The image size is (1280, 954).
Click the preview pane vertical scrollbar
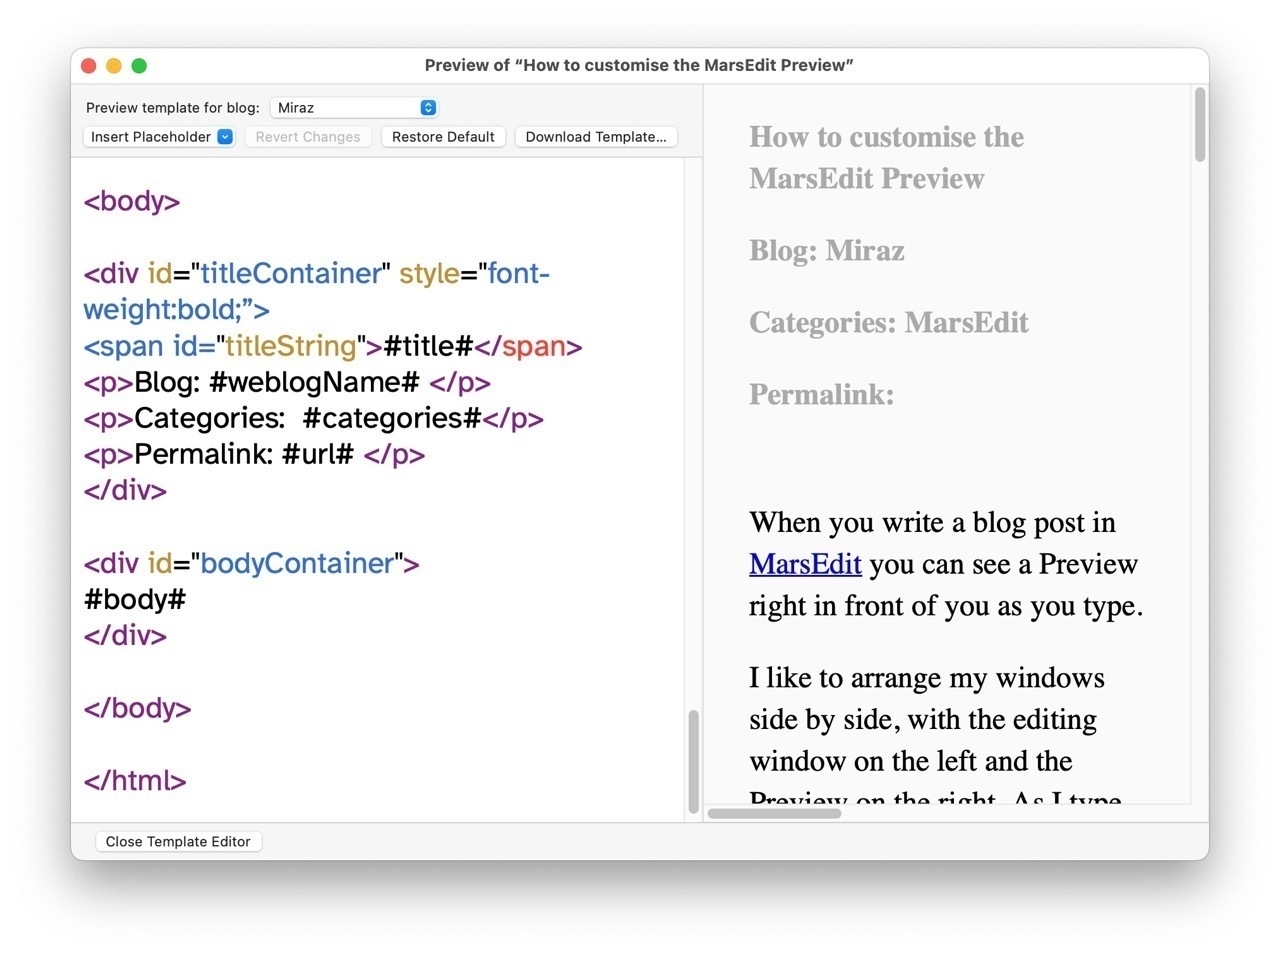pyautogui.click(x=1200, y=125)
